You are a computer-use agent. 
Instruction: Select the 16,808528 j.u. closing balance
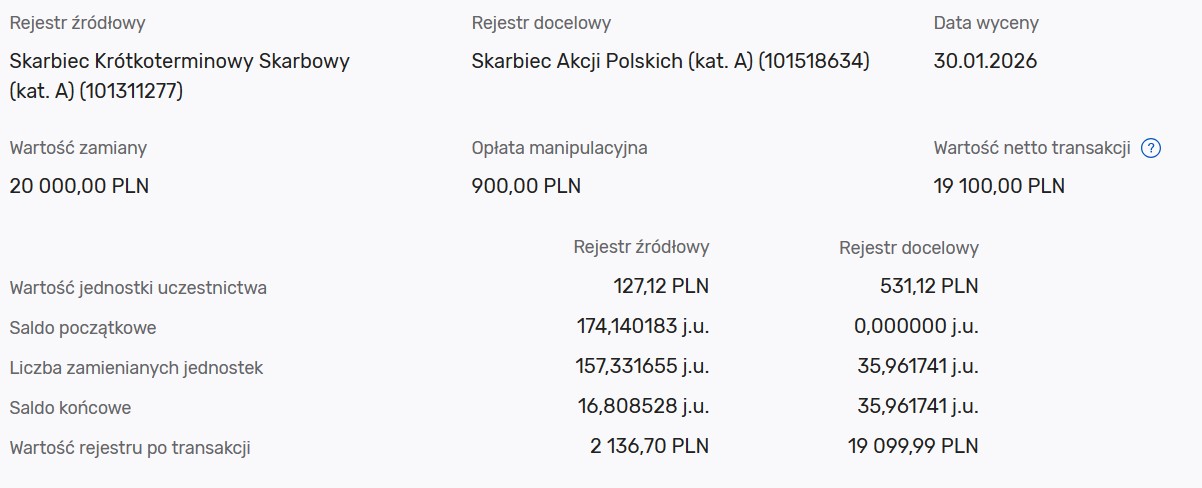[648, 407]
